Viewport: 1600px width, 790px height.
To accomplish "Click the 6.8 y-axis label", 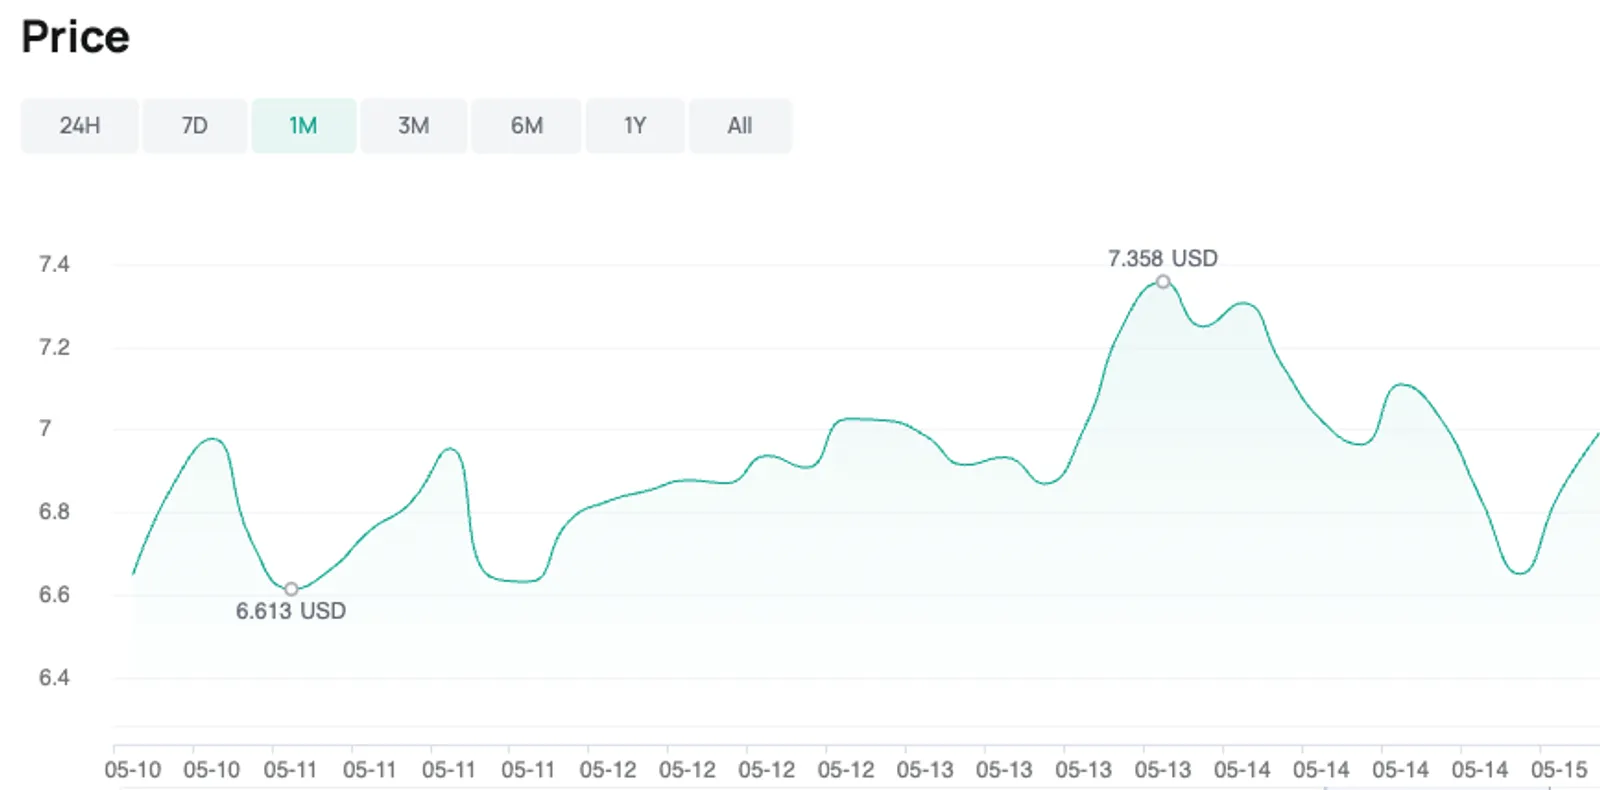I will (54, 512).
